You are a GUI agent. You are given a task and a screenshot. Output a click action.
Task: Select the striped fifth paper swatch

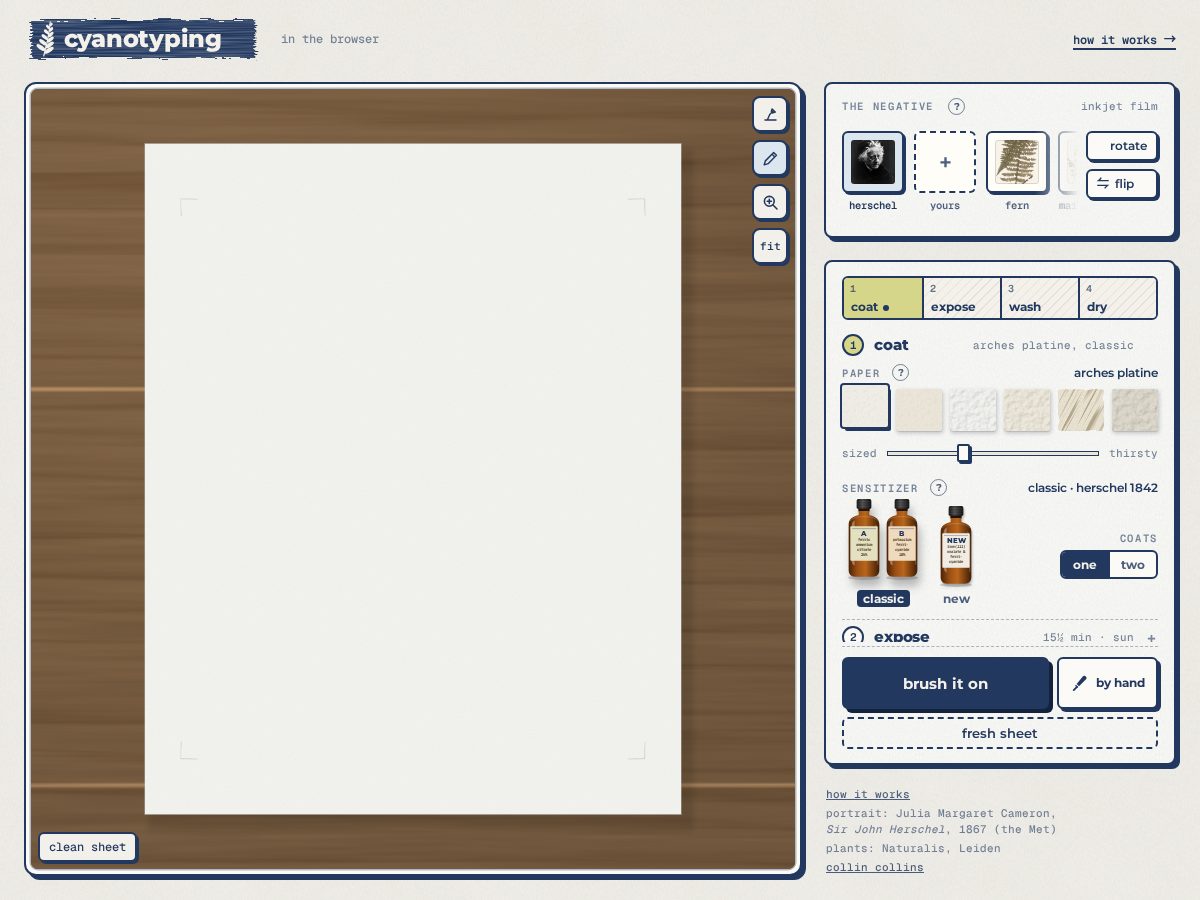1081,409
